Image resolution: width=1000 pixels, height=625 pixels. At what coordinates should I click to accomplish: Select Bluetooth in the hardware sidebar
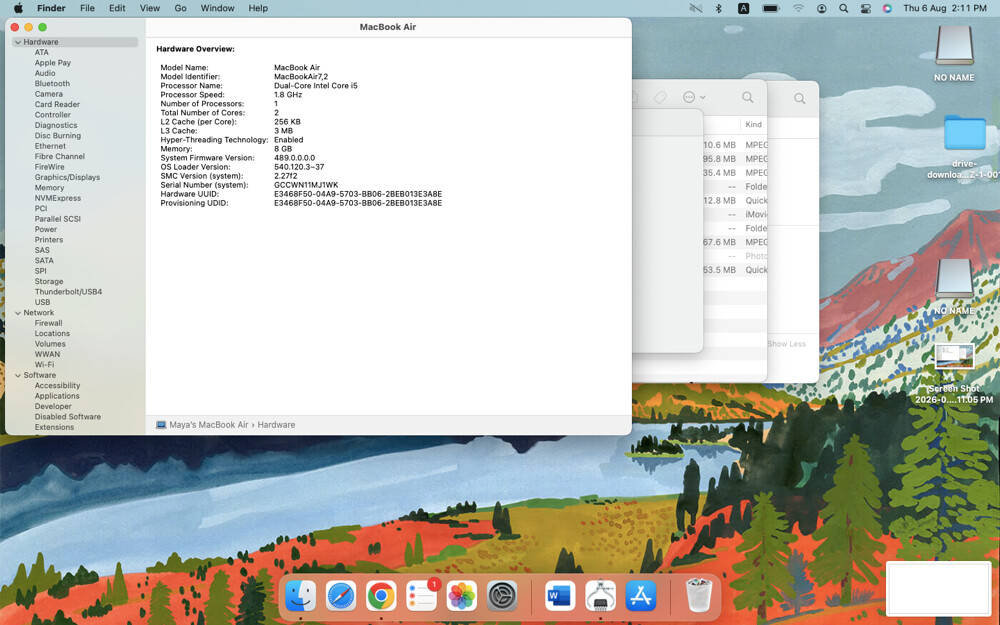pos(52,84)
